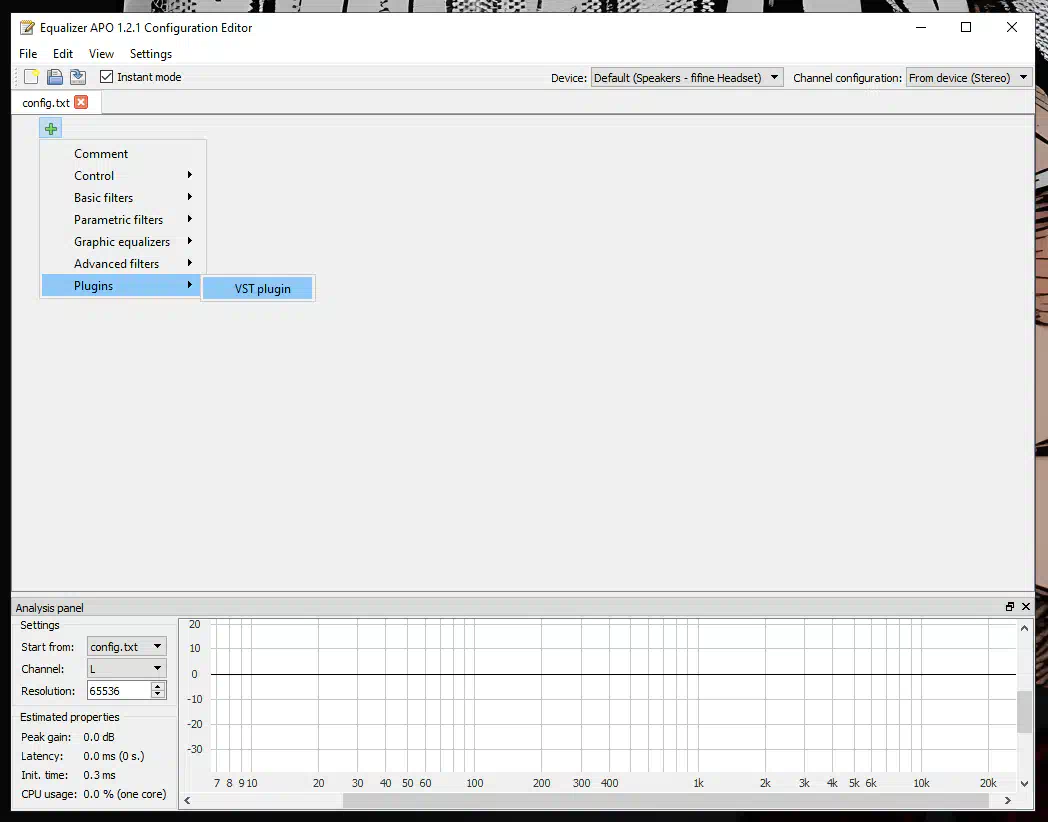The image size is (1048, 822).
Task: Click the Init. time value 0.3 ms
Action: click(x=100, y=775)
